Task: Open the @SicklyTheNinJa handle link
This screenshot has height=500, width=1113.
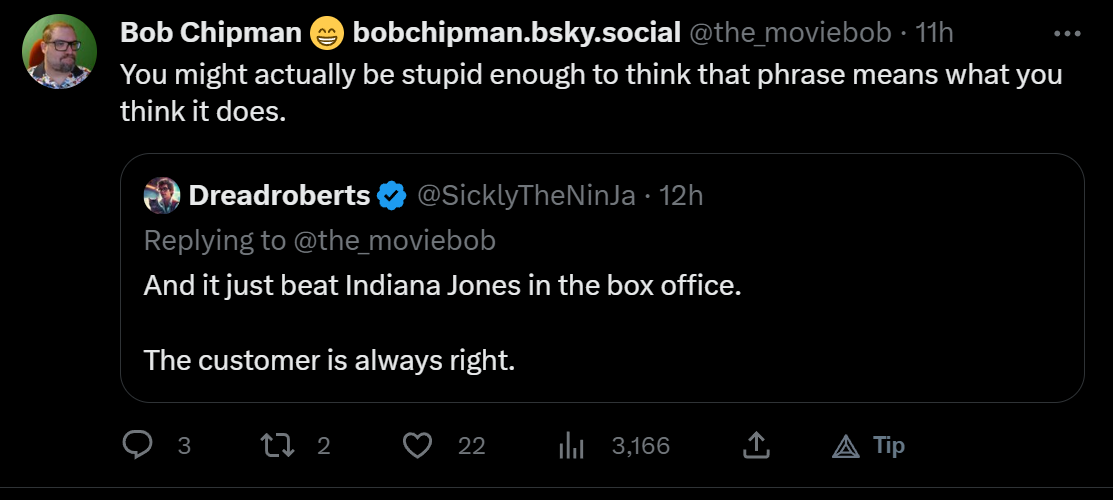Action: point(525,196)
